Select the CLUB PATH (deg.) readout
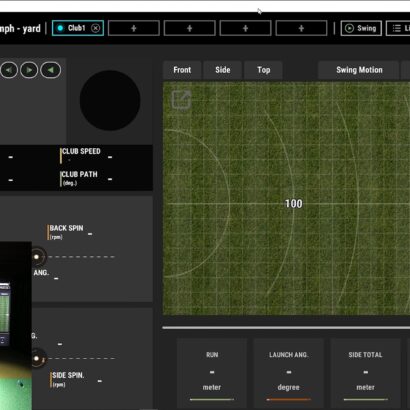Viewport: 410px width, 410px height. [x=86, y=179]
